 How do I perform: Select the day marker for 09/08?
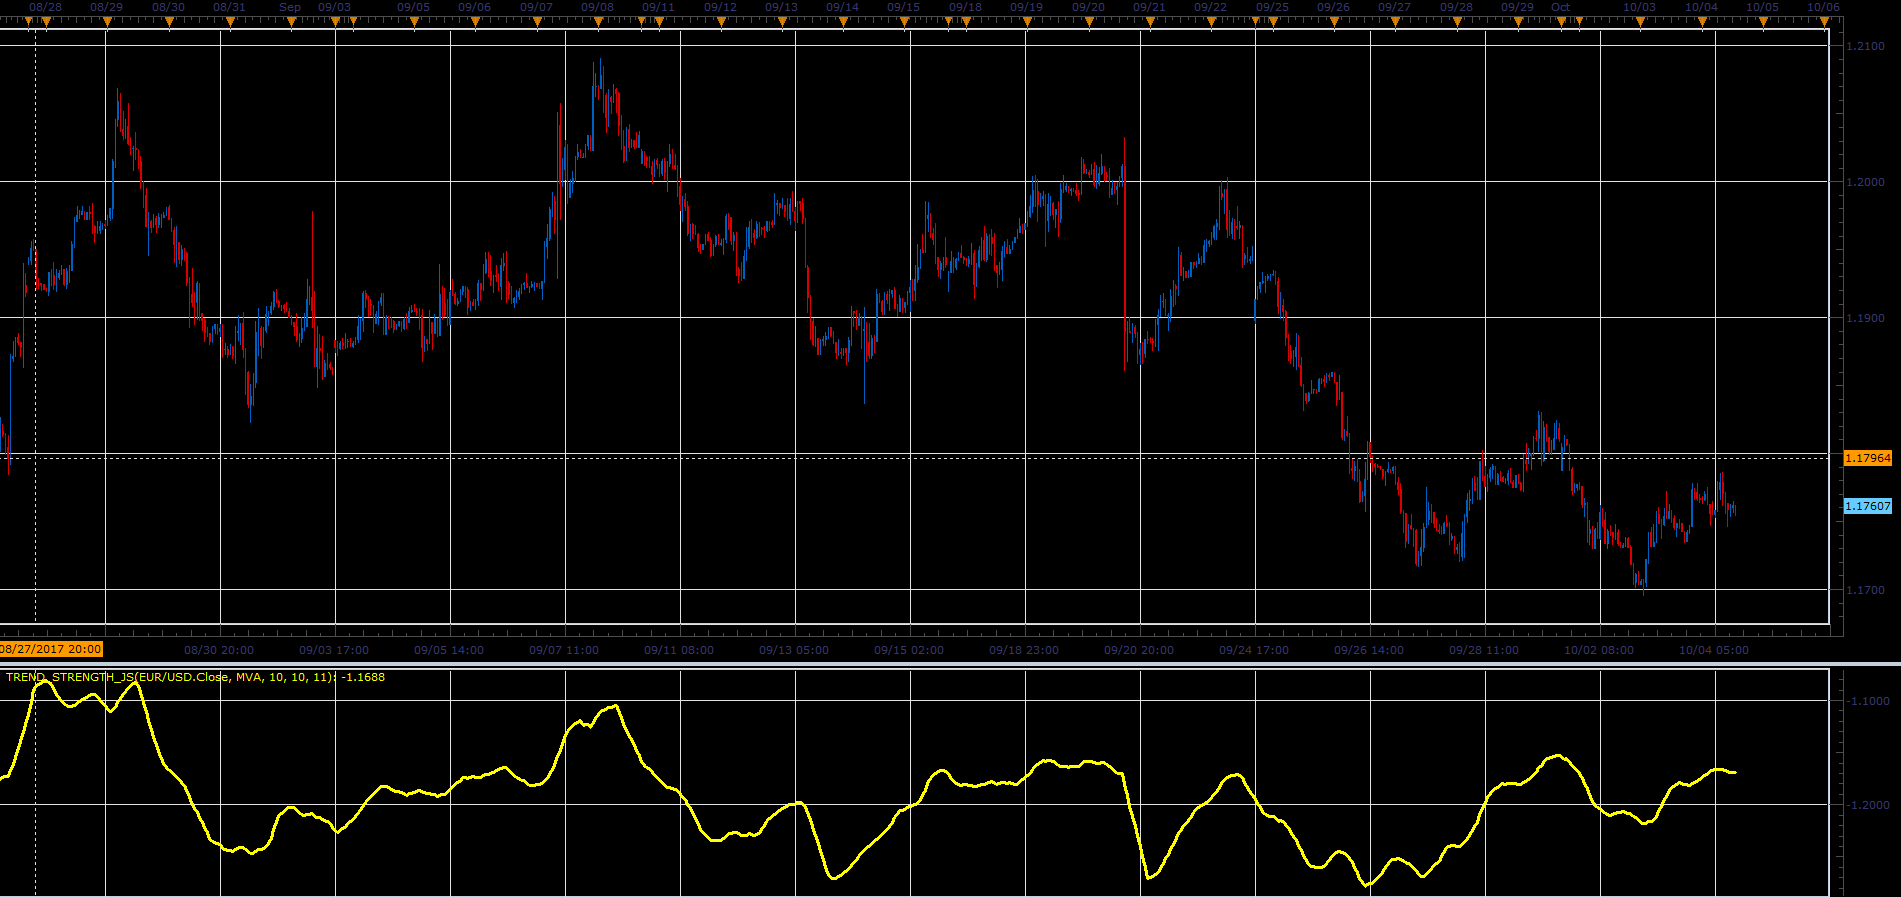click(x=597, y=21)
